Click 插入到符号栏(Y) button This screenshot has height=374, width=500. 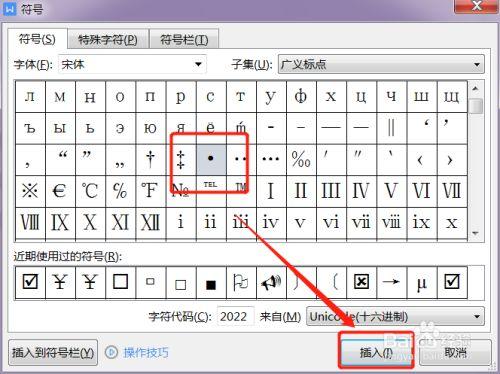pyautogui.click(x=53, y=353)
